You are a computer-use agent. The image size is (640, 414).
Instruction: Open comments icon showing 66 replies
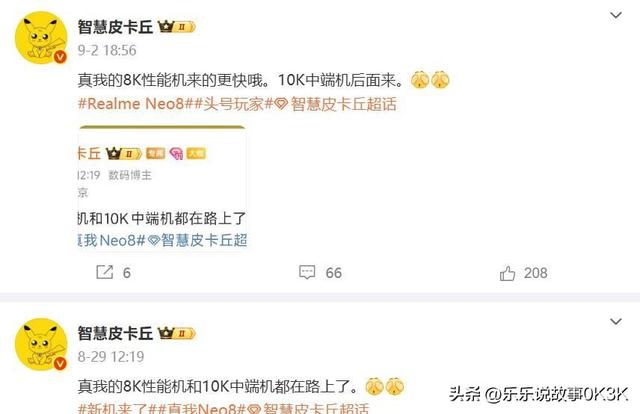point(307,272)
